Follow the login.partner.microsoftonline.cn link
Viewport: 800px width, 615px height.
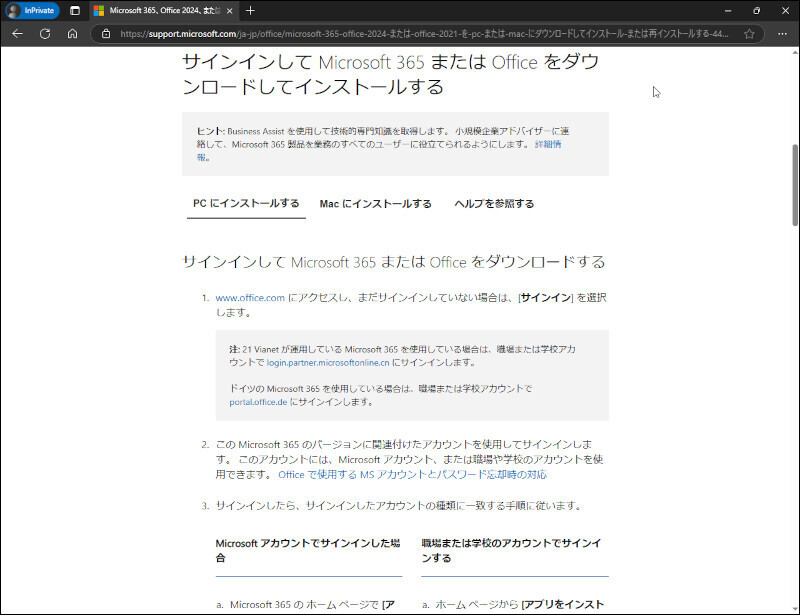(x=328, y=362)
